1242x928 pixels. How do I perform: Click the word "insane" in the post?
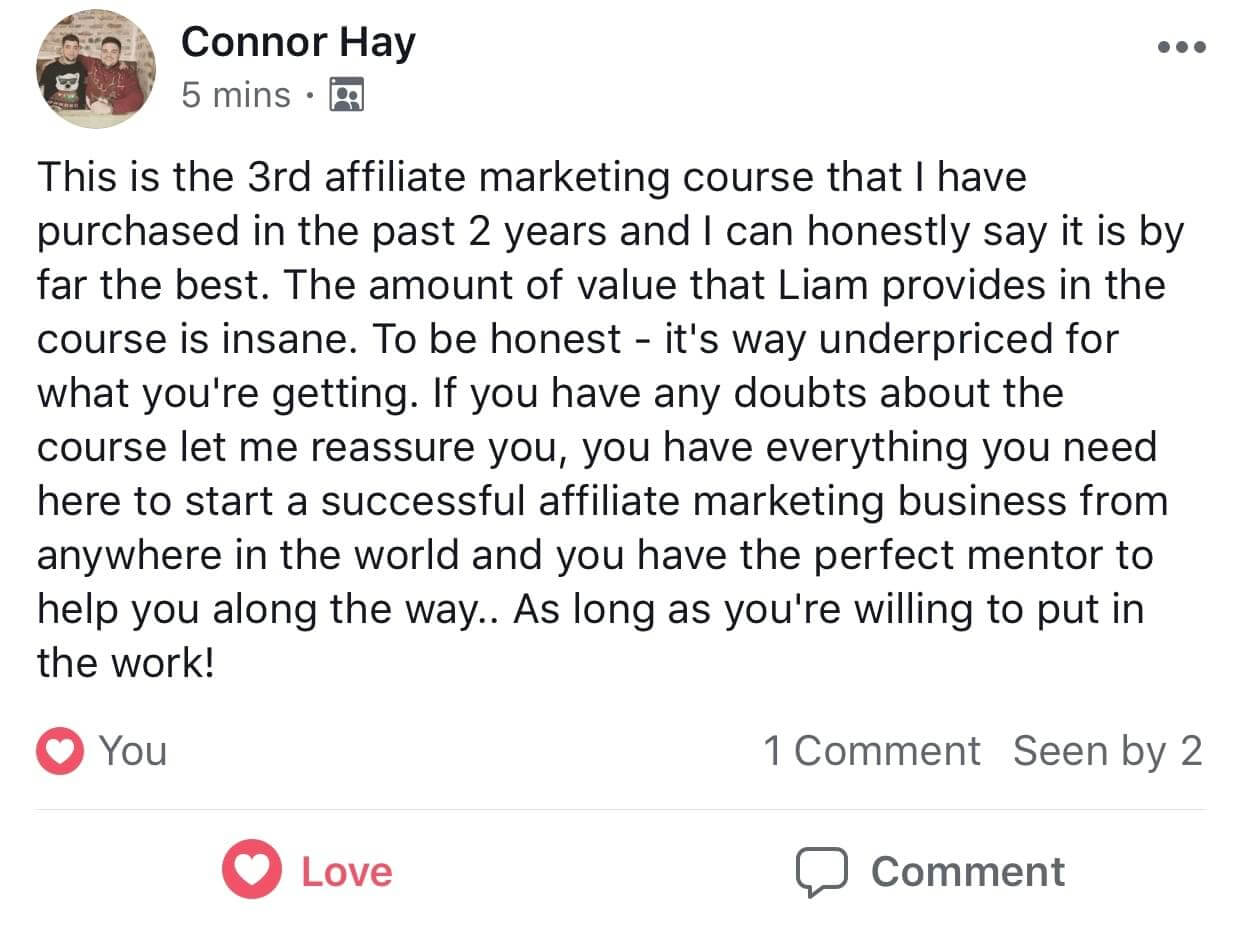[x=295, y=340]
